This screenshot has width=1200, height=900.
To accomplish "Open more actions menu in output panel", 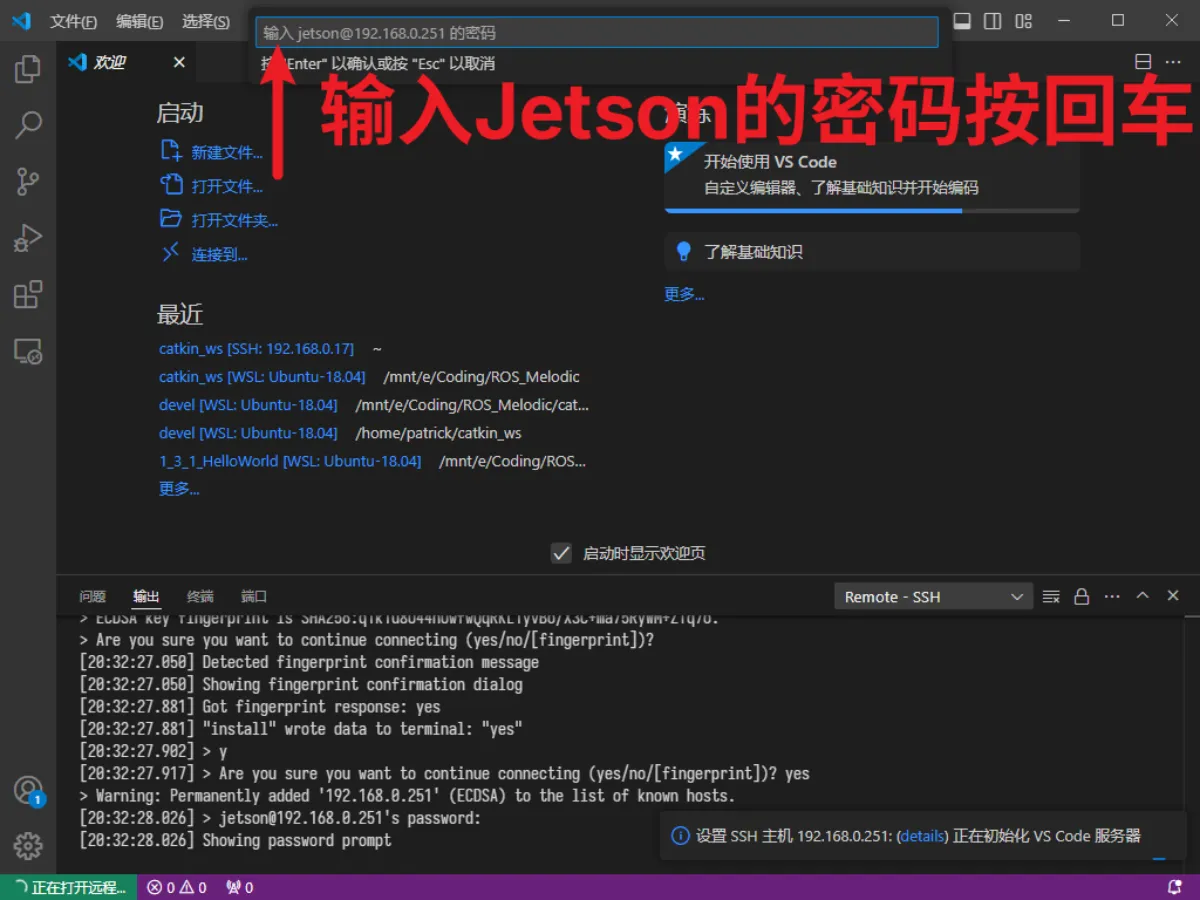I will click(1112, 596).
